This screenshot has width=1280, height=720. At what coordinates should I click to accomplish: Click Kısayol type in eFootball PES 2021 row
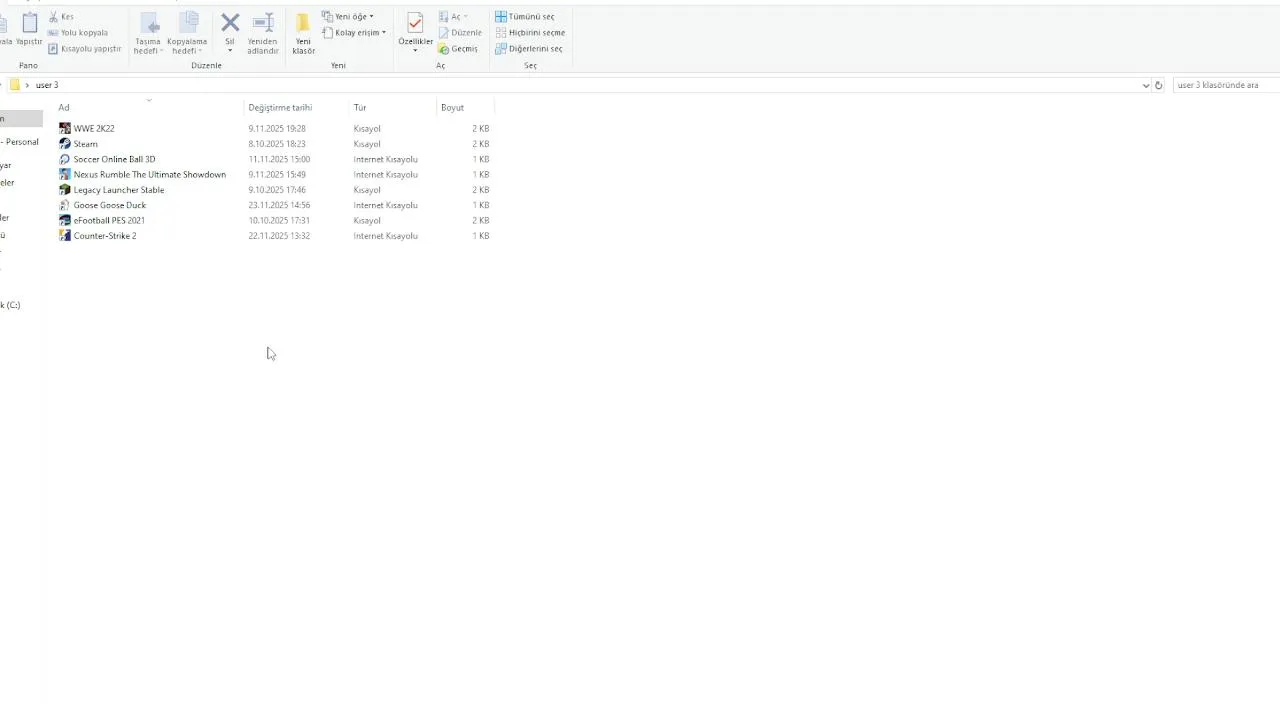[x=367, y=220]
